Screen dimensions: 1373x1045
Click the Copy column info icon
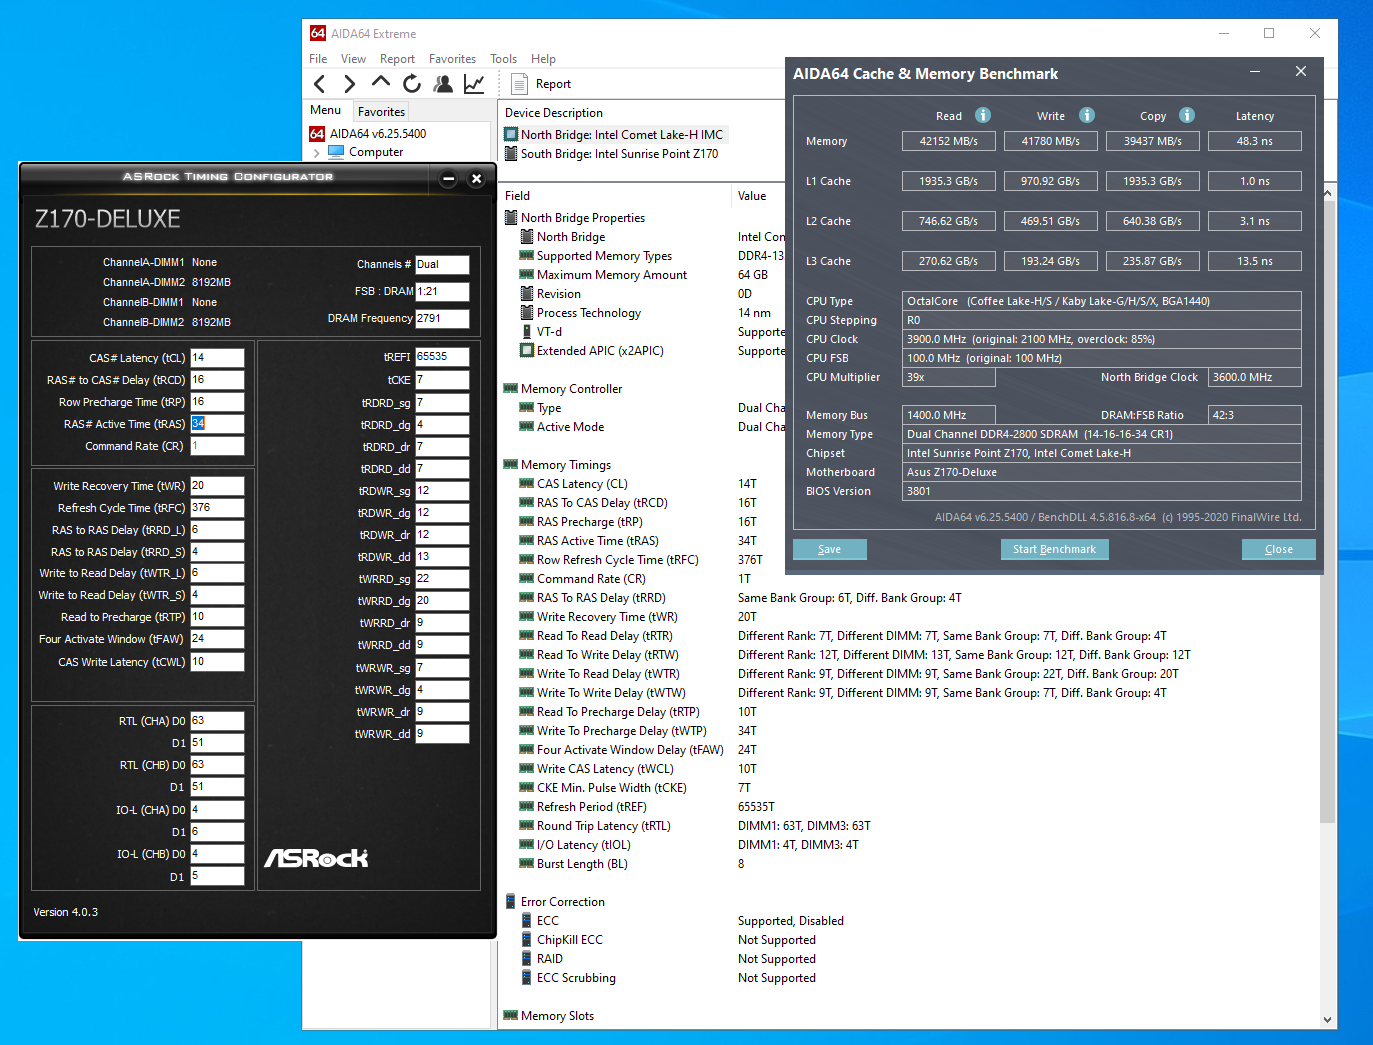(1187, 115)
